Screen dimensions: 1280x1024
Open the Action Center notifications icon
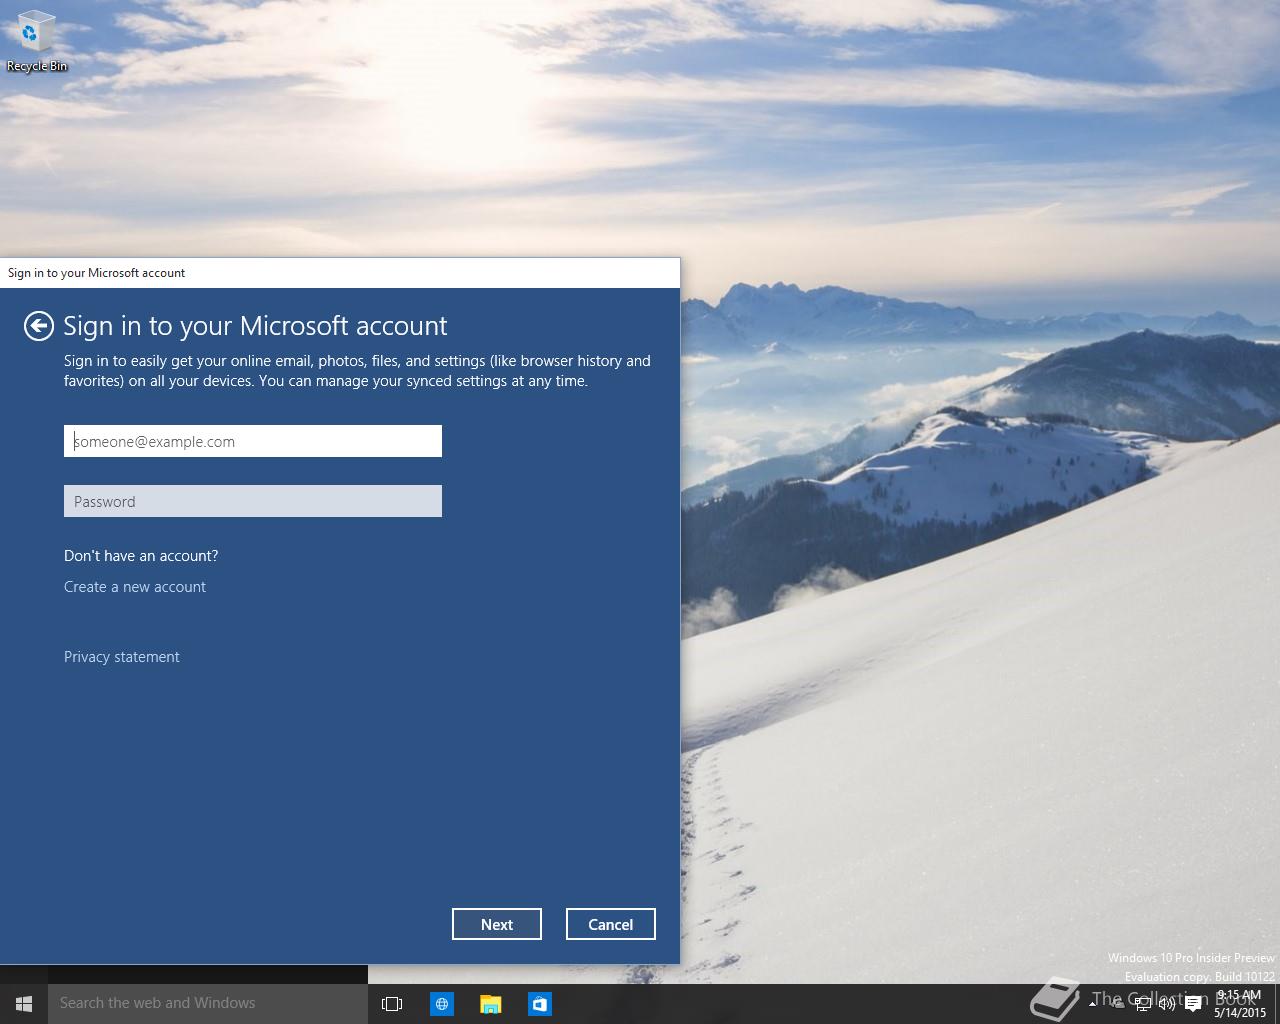[x=1193, y=1004]
